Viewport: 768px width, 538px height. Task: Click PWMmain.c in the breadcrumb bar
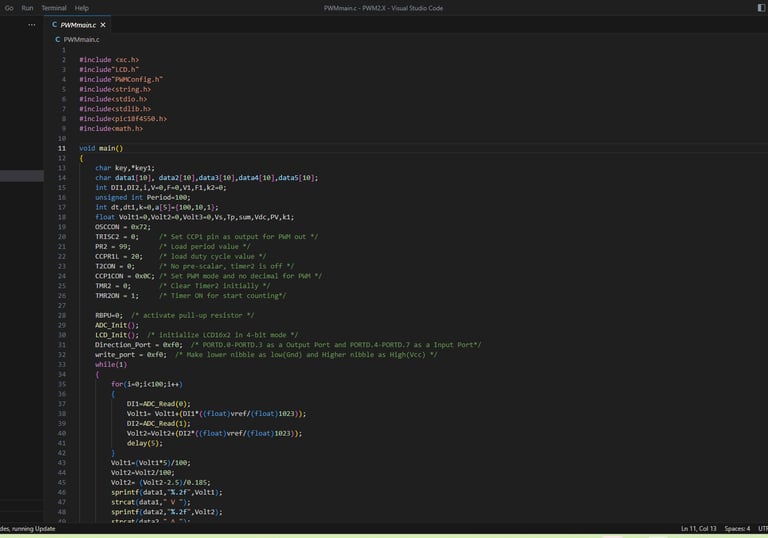(x=81, y=39)
